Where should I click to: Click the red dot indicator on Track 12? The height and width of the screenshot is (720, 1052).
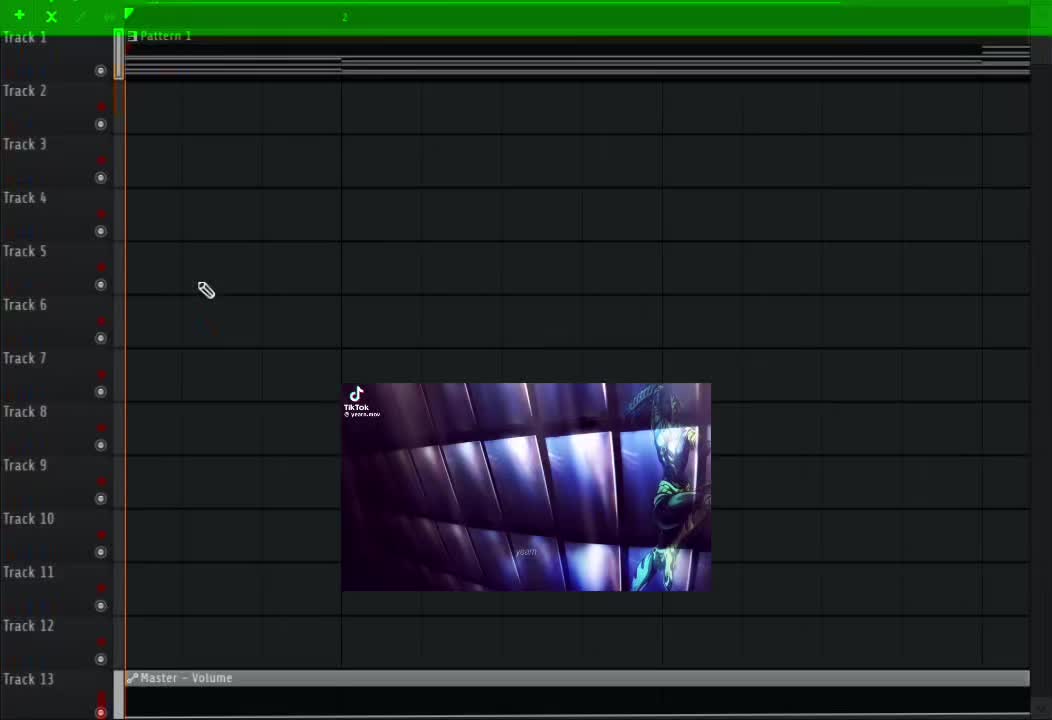click(102, 641)
